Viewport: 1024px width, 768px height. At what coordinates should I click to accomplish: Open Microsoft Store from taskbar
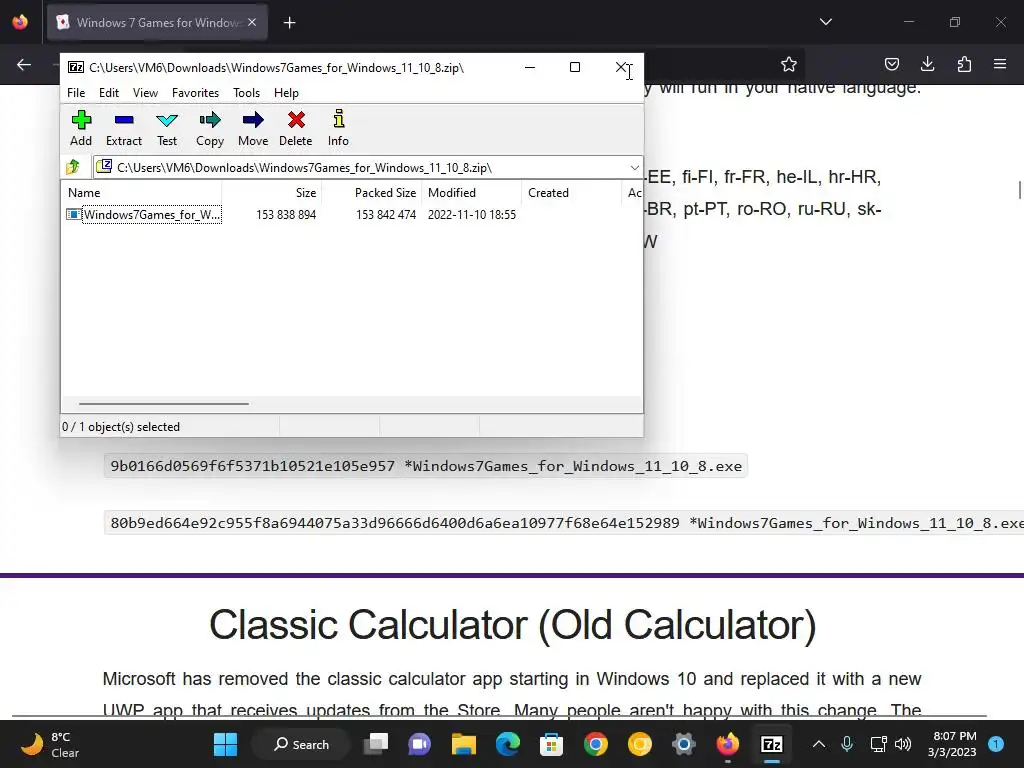(x=551, y=744)
